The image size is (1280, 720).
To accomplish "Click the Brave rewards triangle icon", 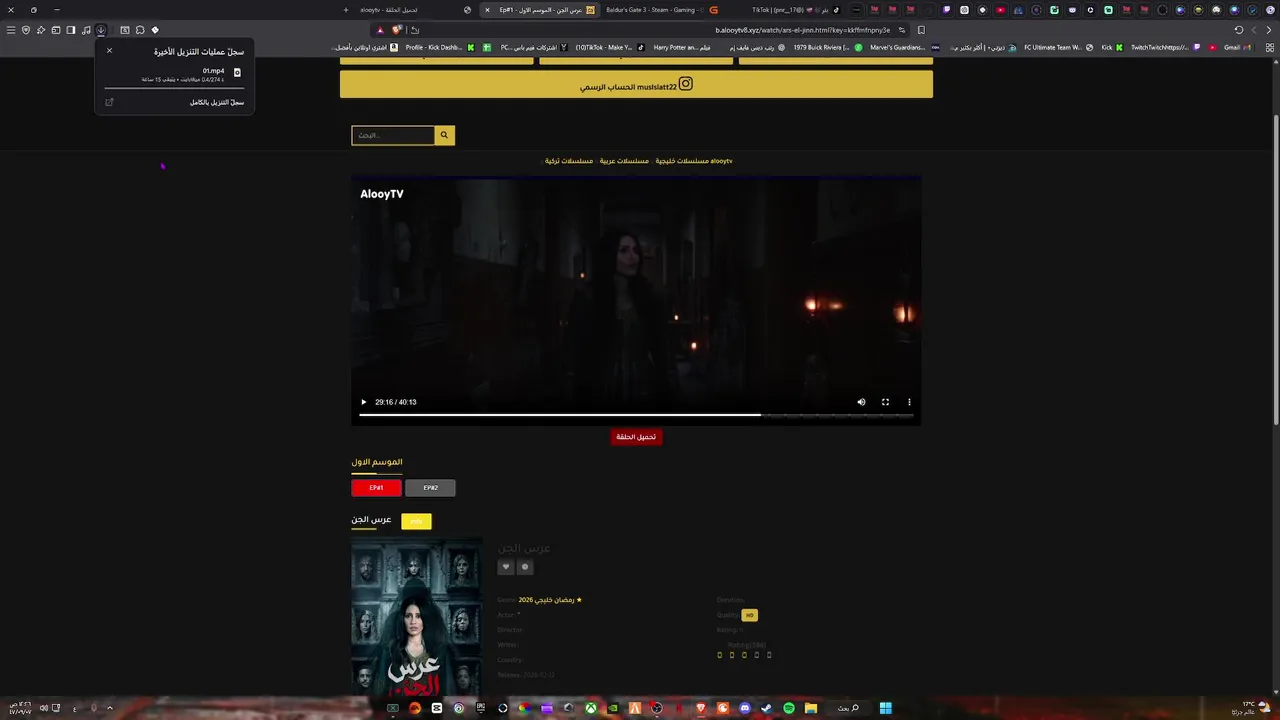I will tap(380, 30).
